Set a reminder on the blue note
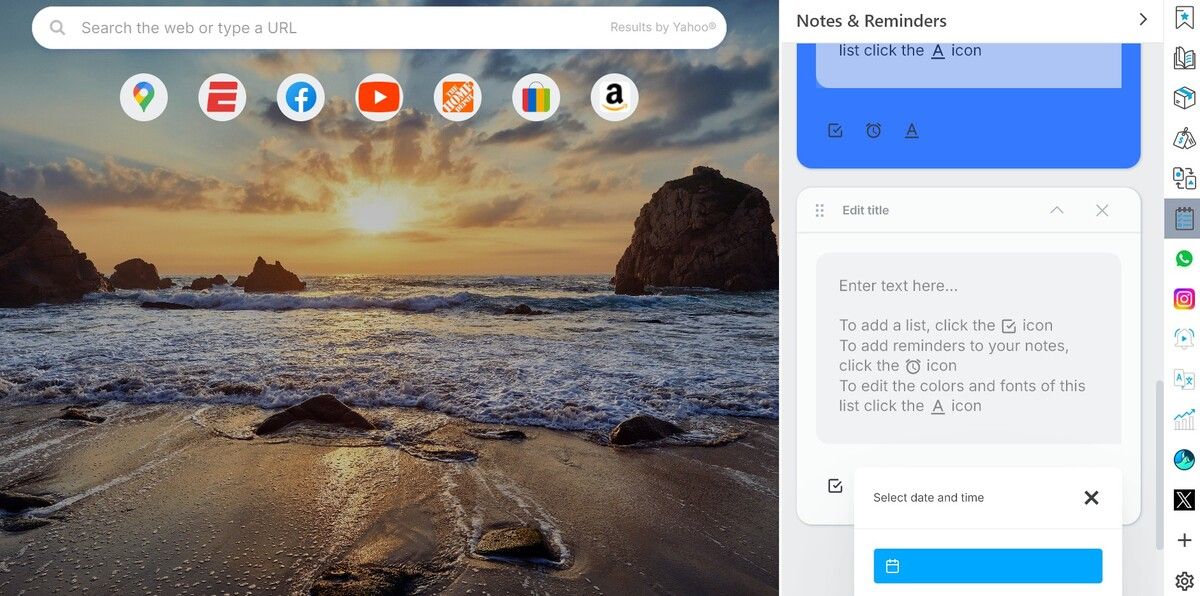 [x=873, y=131]
